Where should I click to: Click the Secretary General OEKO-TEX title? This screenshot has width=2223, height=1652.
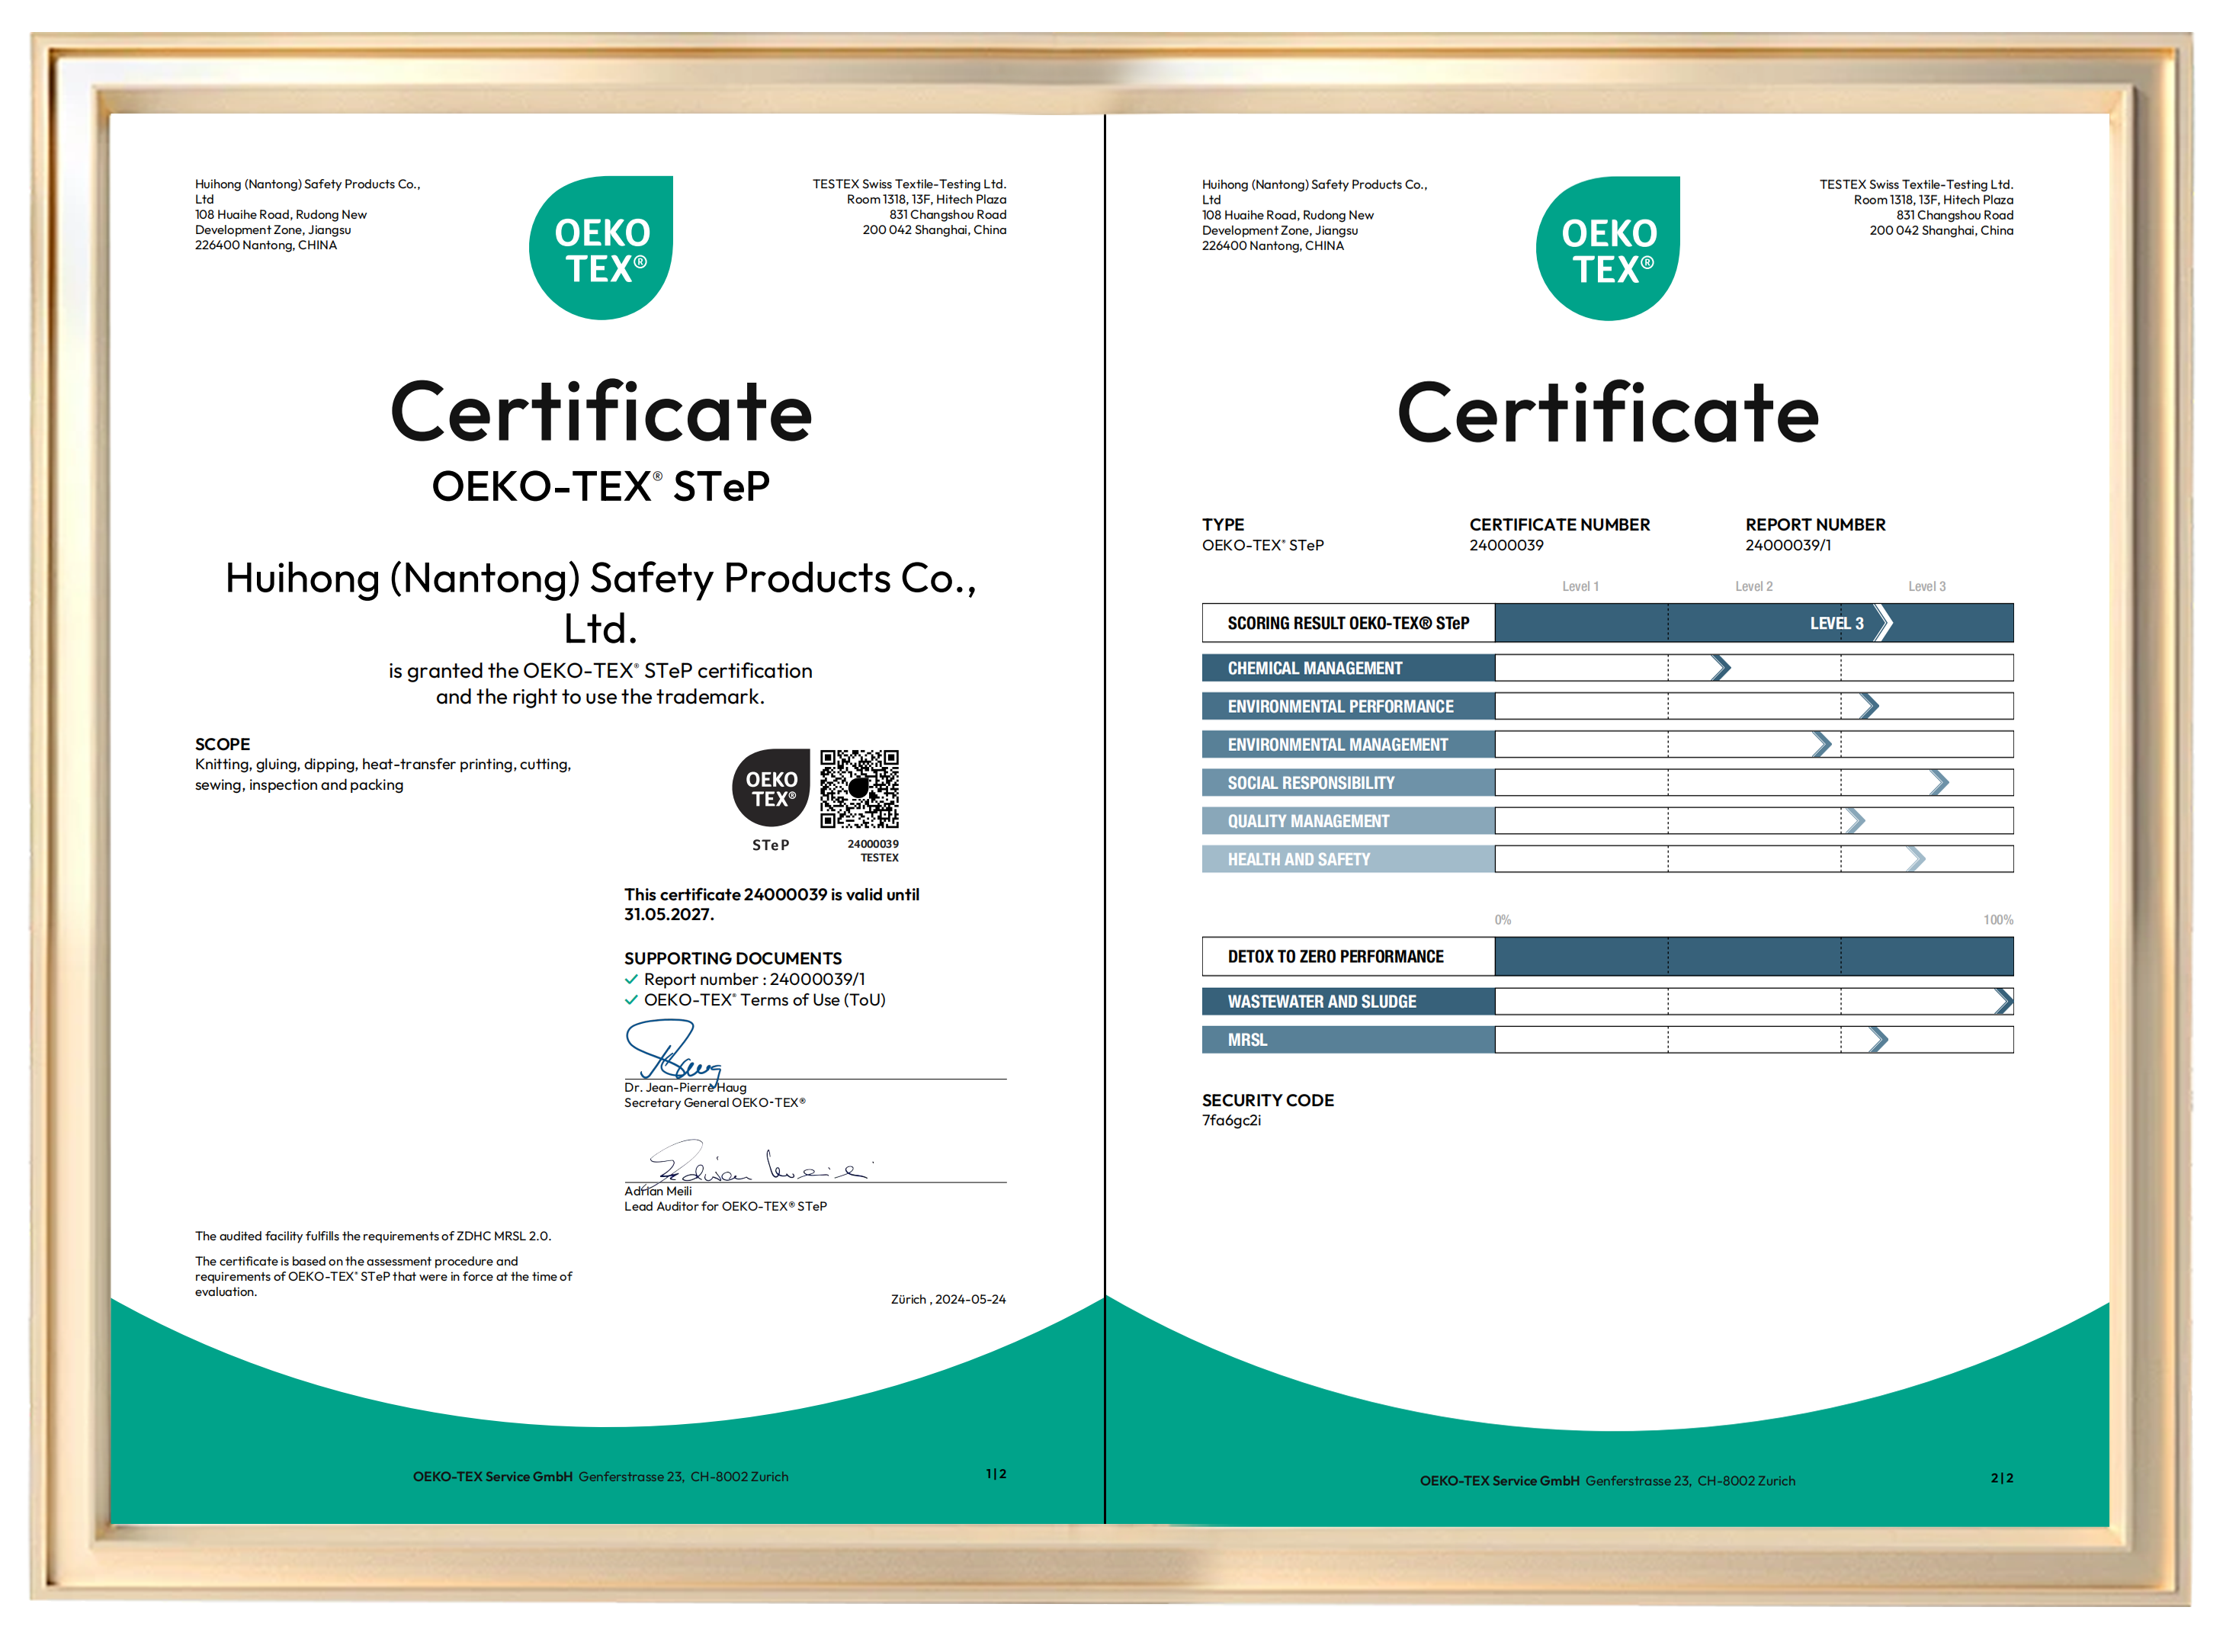click(714, 1103)
